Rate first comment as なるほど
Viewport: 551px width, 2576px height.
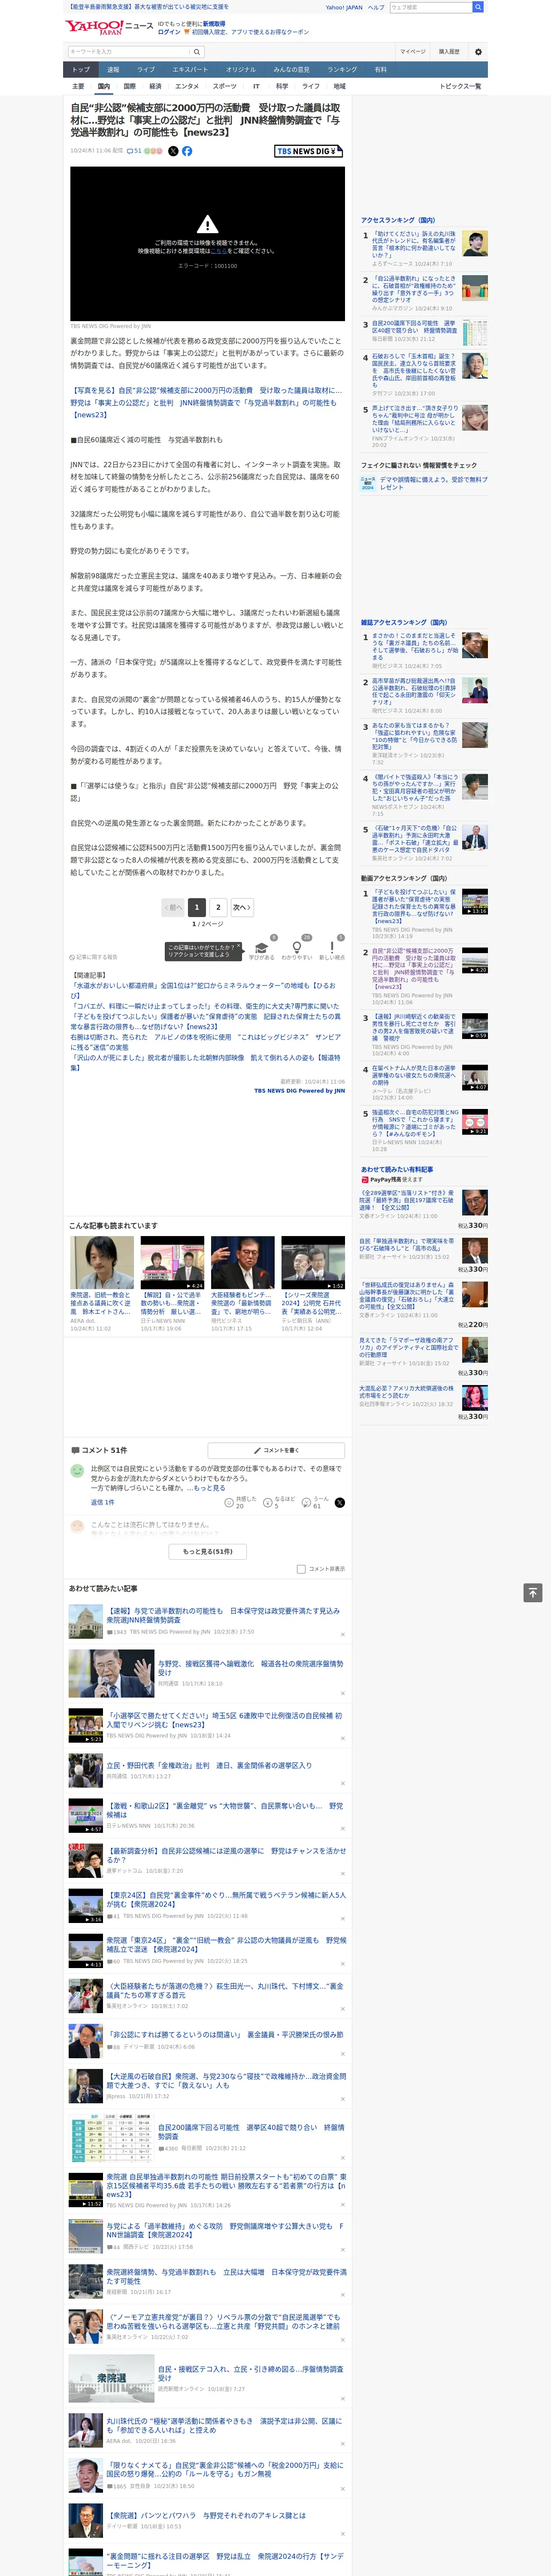pyautogui.click(x=280, y=1503)
